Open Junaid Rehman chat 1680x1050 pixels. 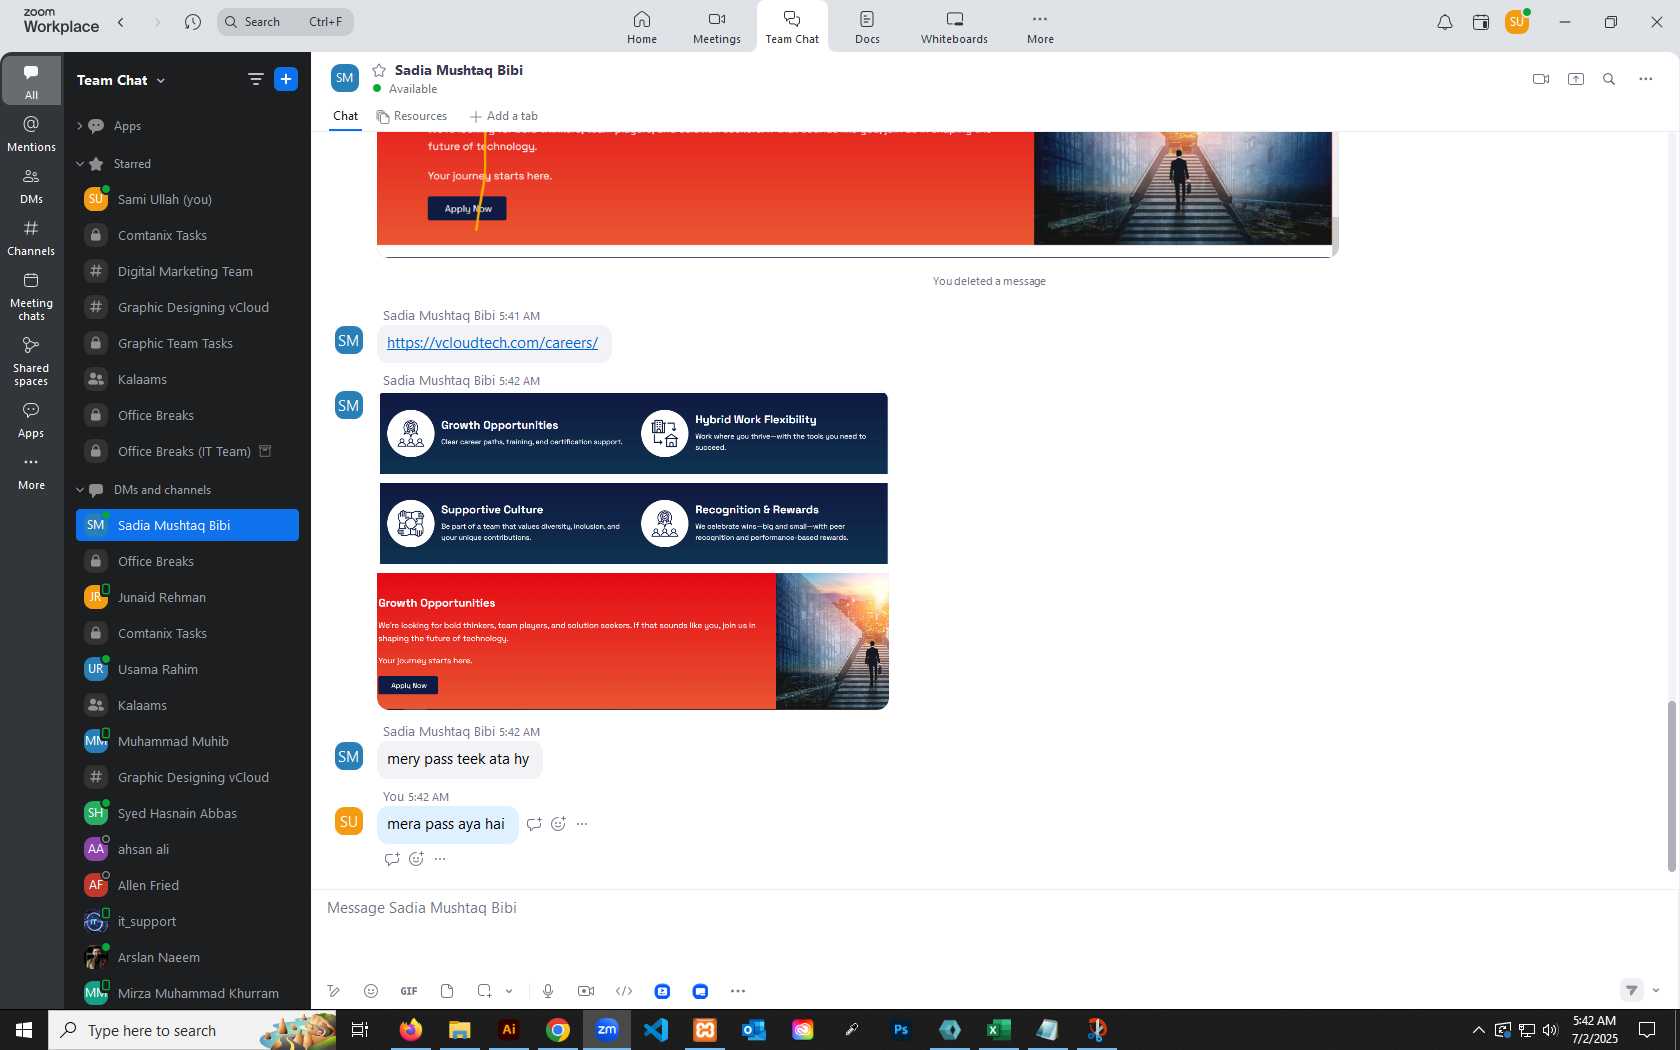[x=188, y=597]
